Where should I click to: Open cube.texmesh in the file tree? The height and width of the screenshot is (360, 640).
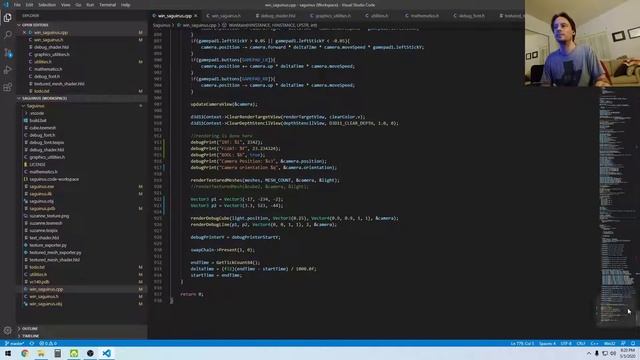(42, 128)
